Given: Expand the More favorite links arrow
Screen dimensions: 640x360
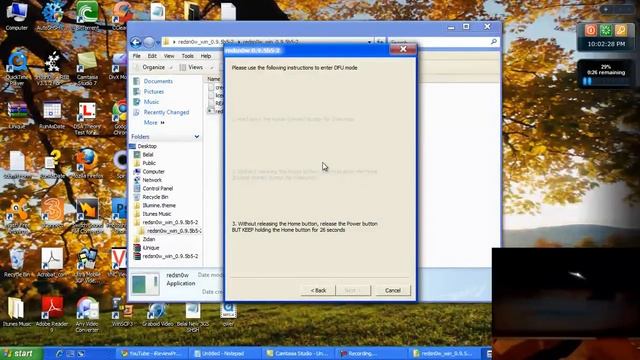Looking at the screenshot, I should (162, 122).
